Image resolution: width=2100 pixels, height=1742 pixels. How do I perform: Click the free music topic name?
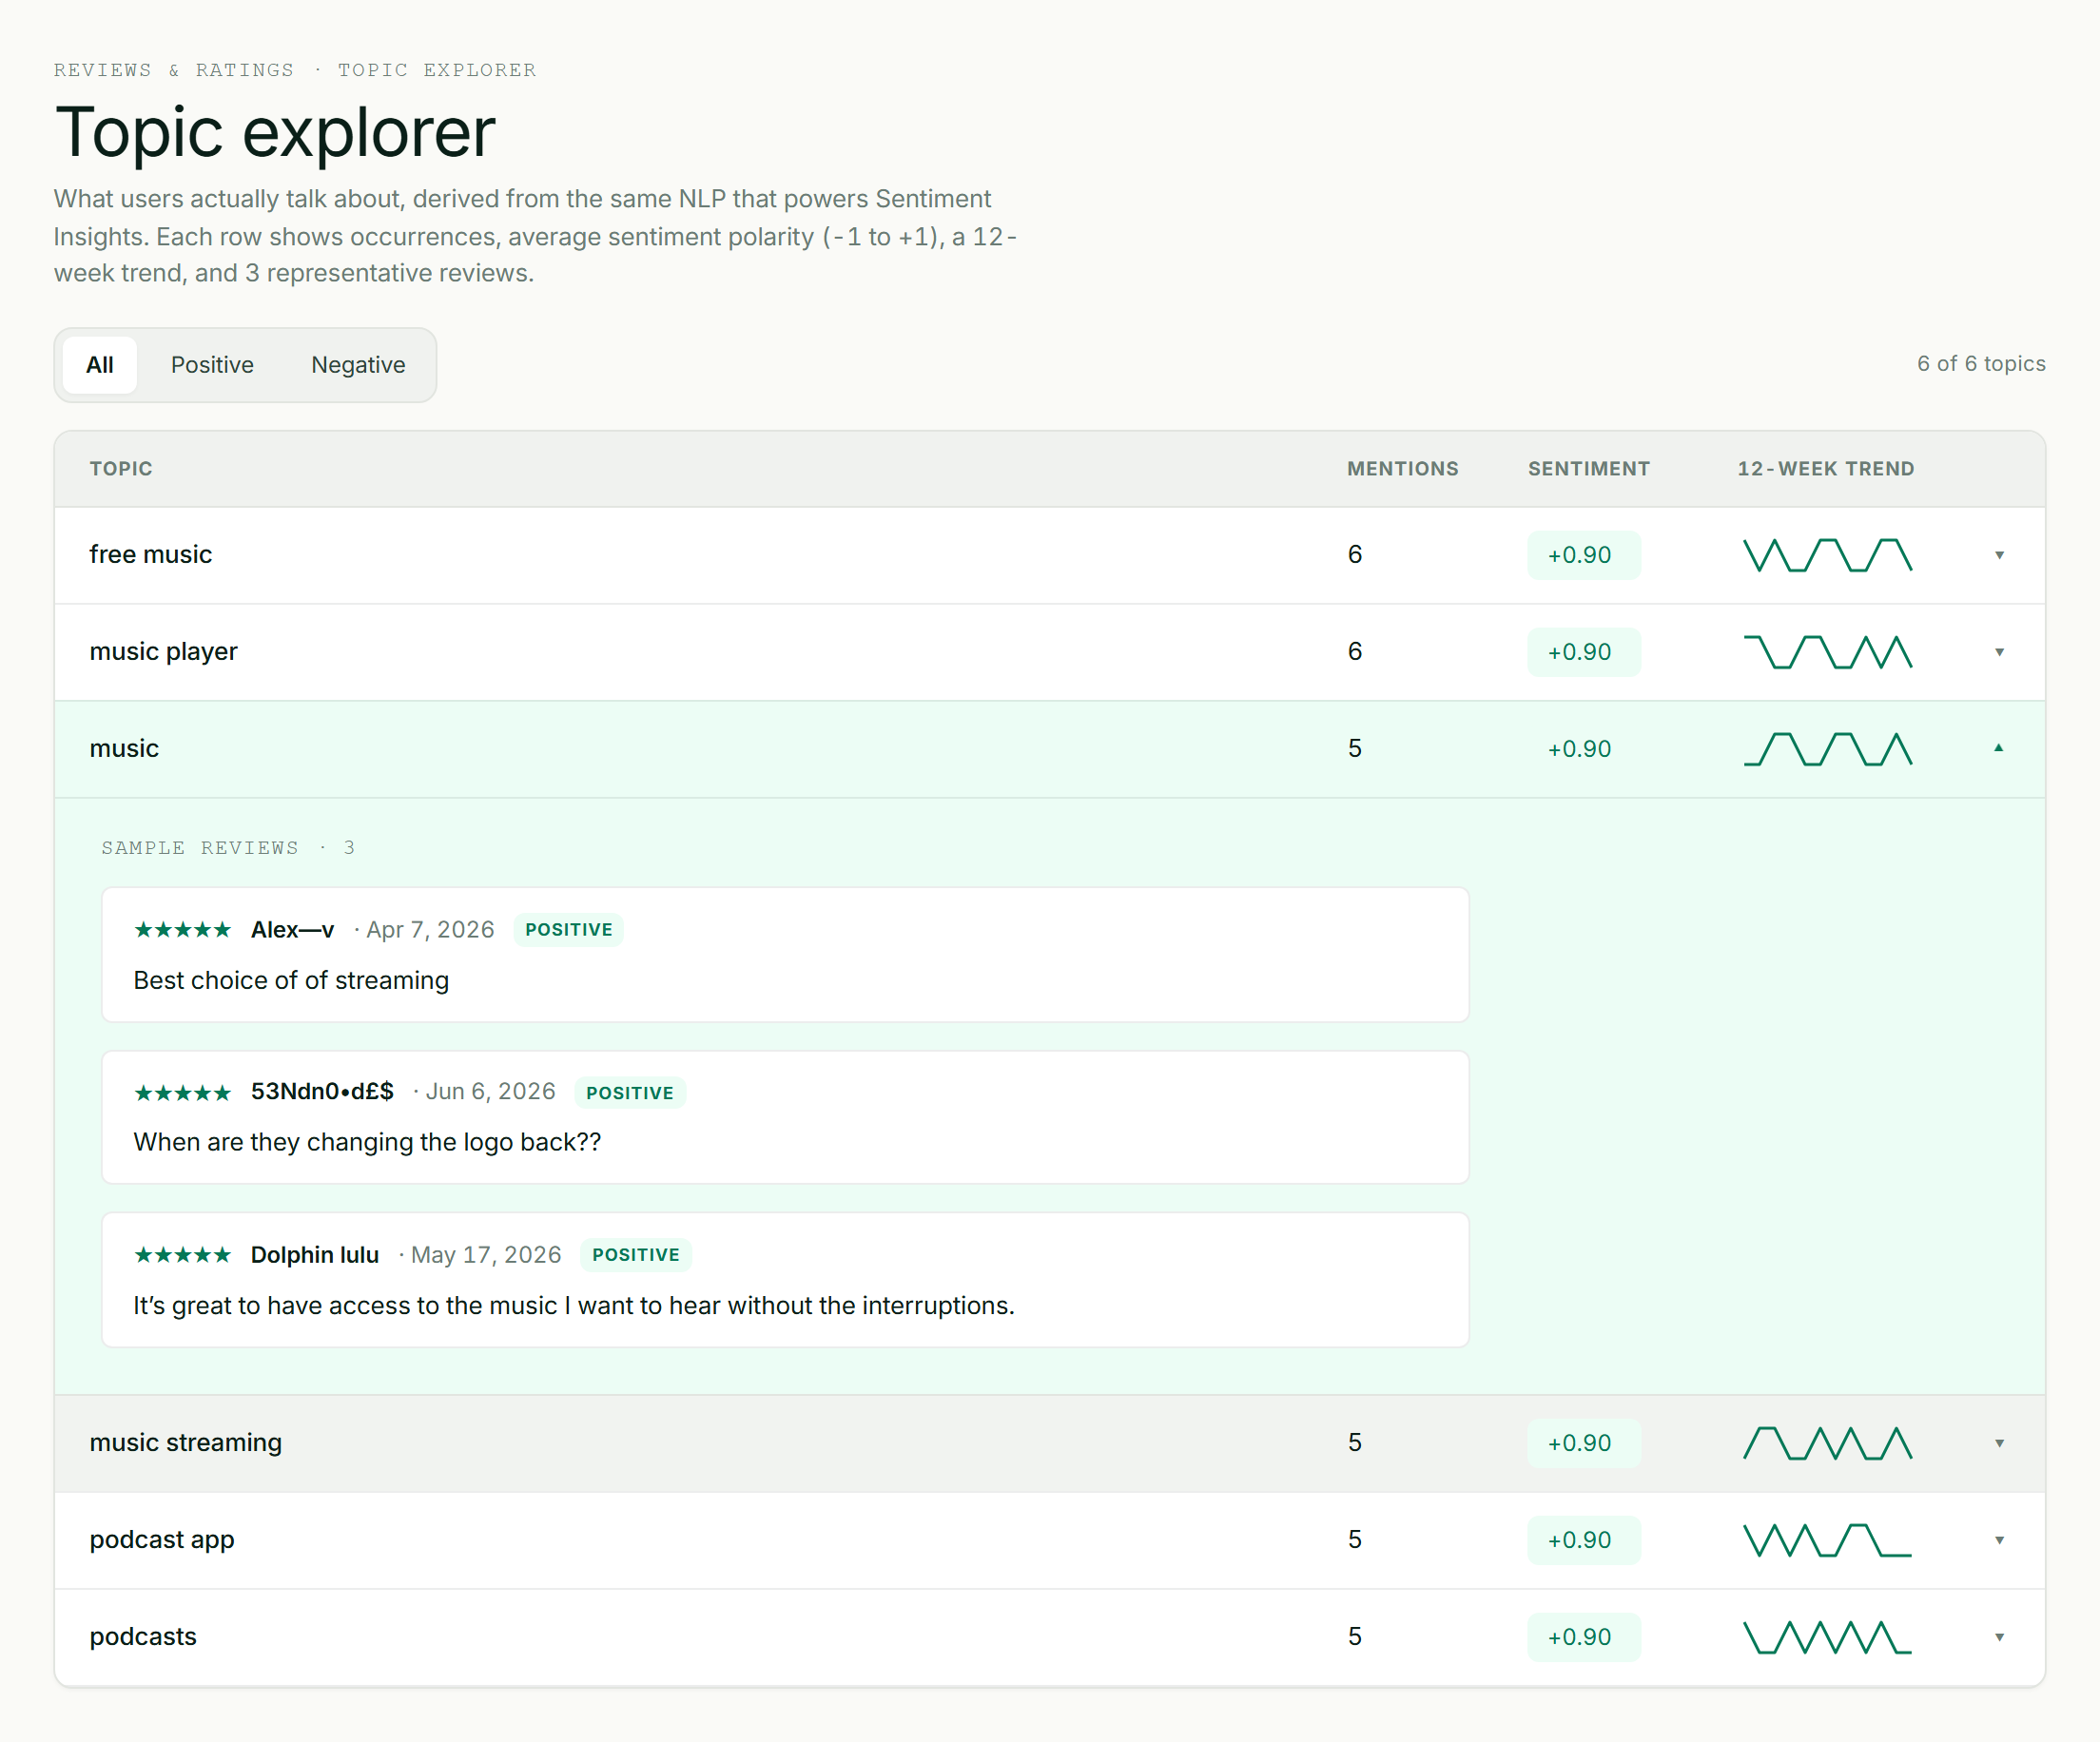pos(151,554)
